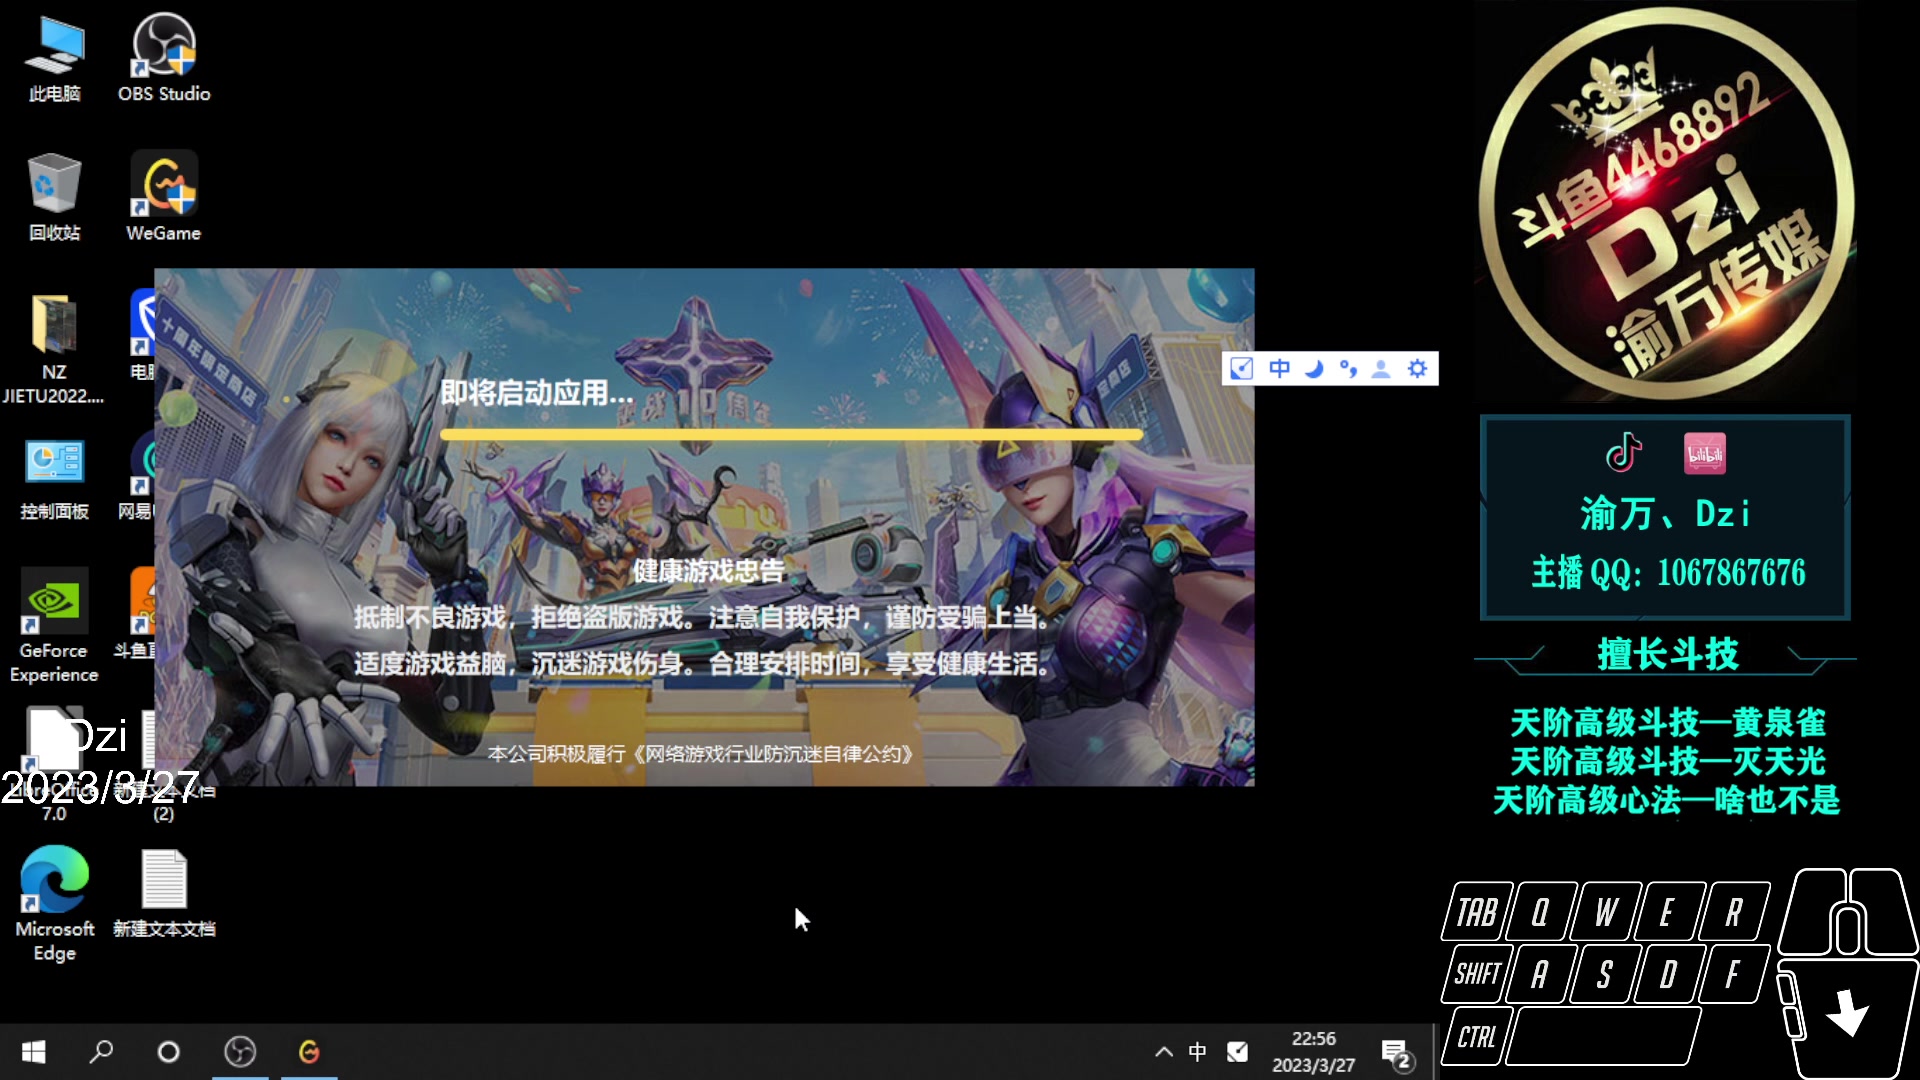1920x1080 pixels.
Task: Select the 新建文本文档 text file icon
Action: (x=164, y=893)
